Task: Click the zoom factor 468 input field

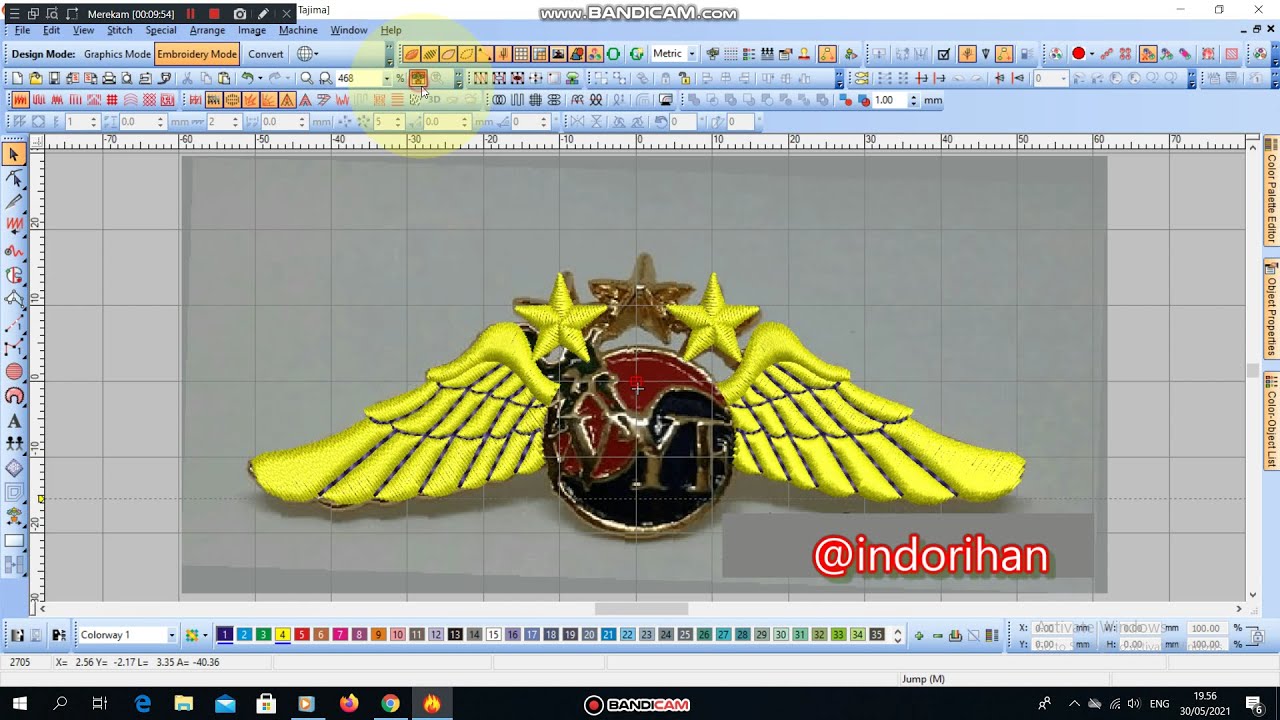Action: [357, 78]
